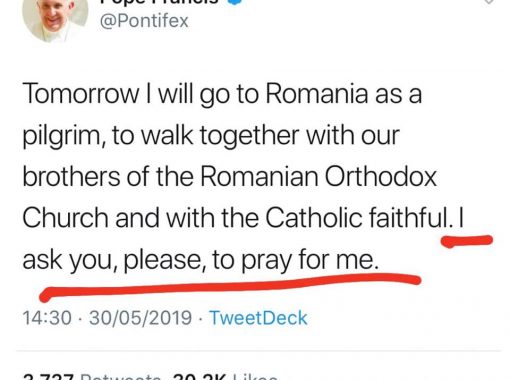Click the blue verified badge
Viewport: 510px width, 380px height.
pyautogui.click(x=236, y=2)
